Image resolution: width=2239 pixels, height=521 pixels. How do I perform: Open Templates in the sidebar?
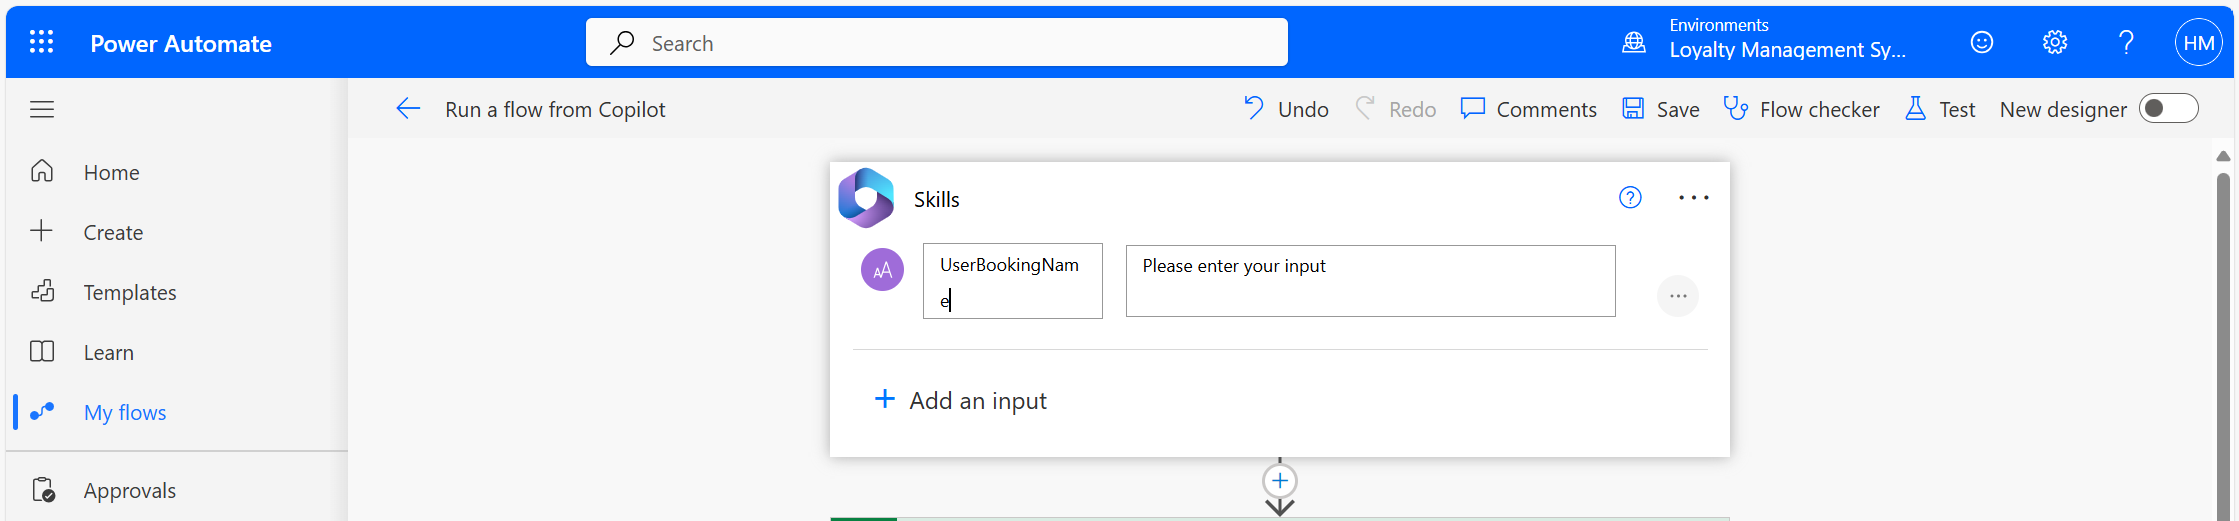pyautogui.click(x=129, y=292)
